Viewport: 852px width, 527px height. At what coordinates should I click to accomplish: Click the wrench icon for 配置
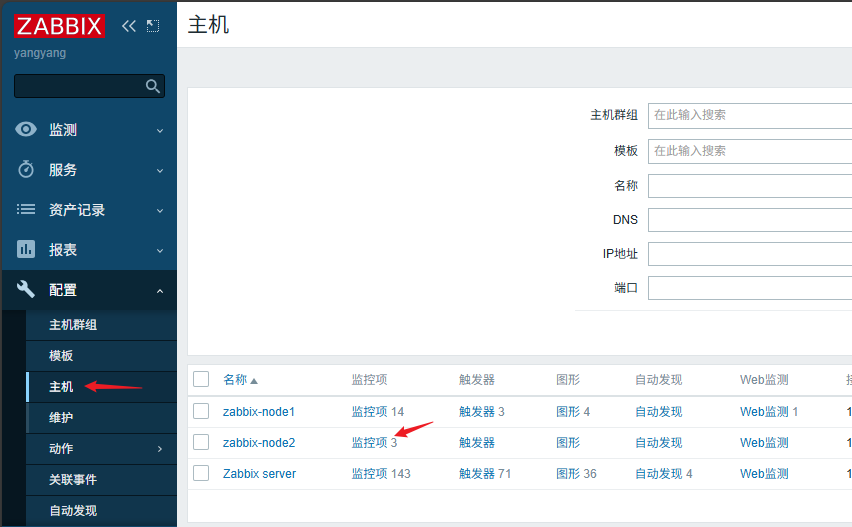(26, 289)
